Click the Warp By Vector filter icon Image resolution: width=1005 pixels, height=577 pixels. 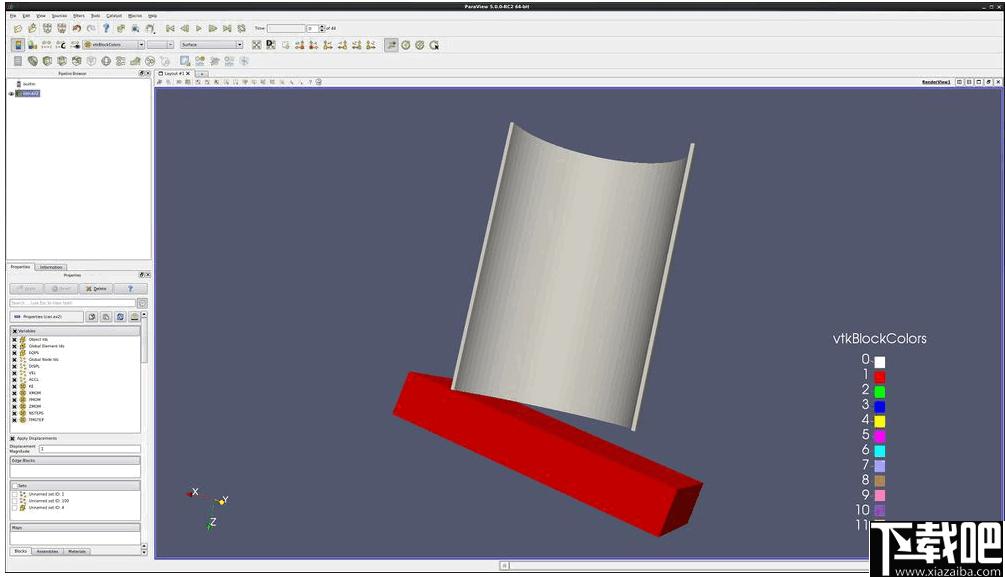(135, 61)
